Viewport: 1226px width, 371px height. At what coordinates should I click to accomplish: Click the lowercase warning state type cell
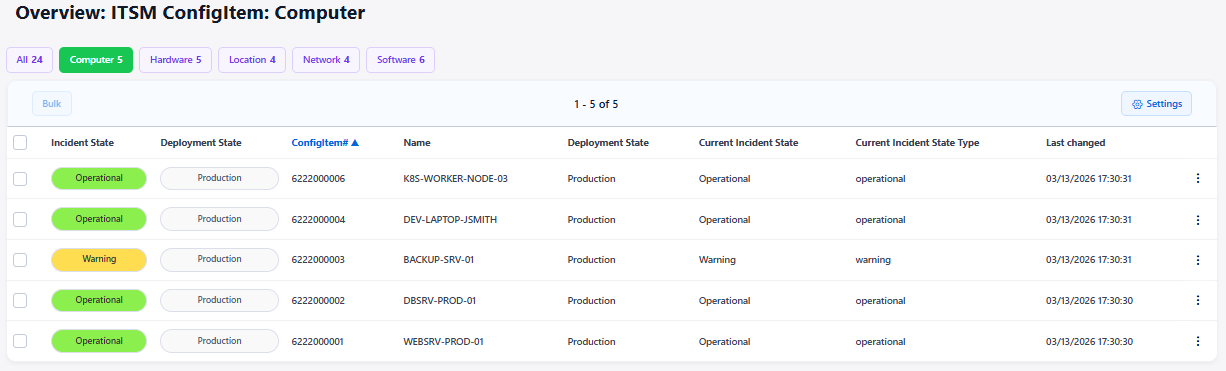click(873, 260)
